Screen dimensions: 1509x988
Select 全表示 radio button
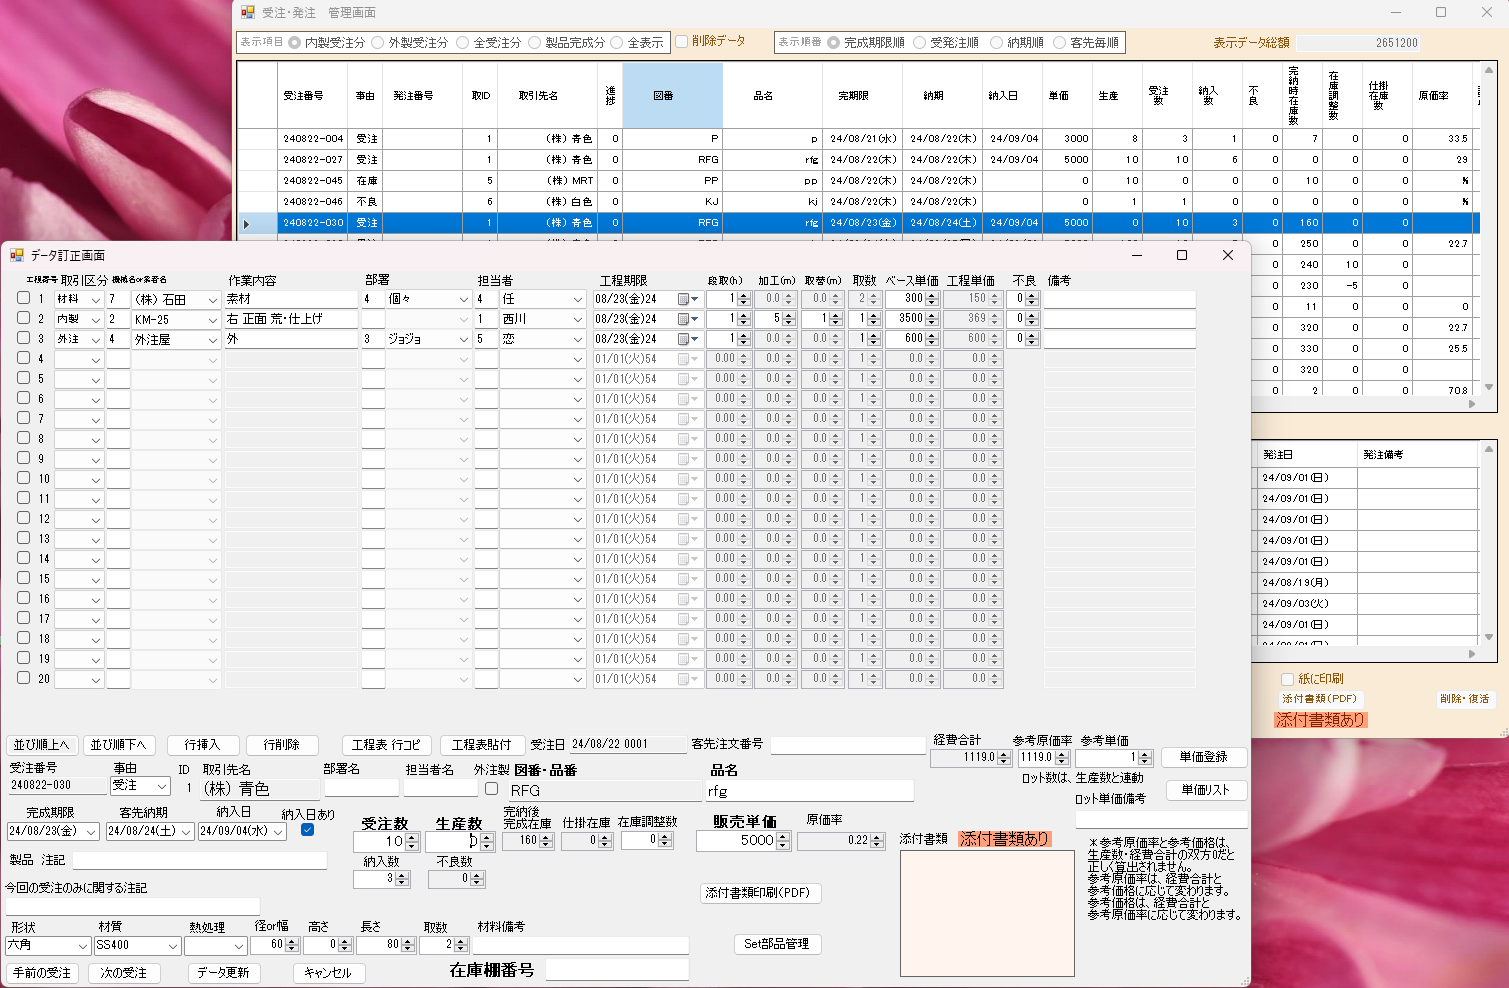pos(617,43)
